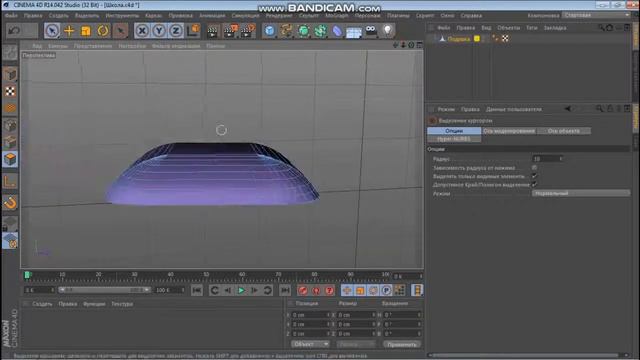Open the deformer (purple capsule) icon
The height and width of the screenshot is (360, 640).
[337, 31]
